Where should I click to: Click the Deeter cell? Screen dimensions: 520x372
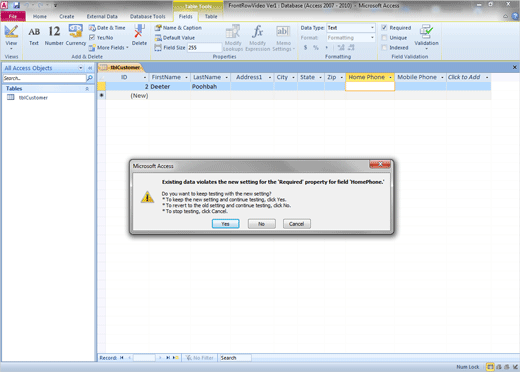click(x=169, y=86)
